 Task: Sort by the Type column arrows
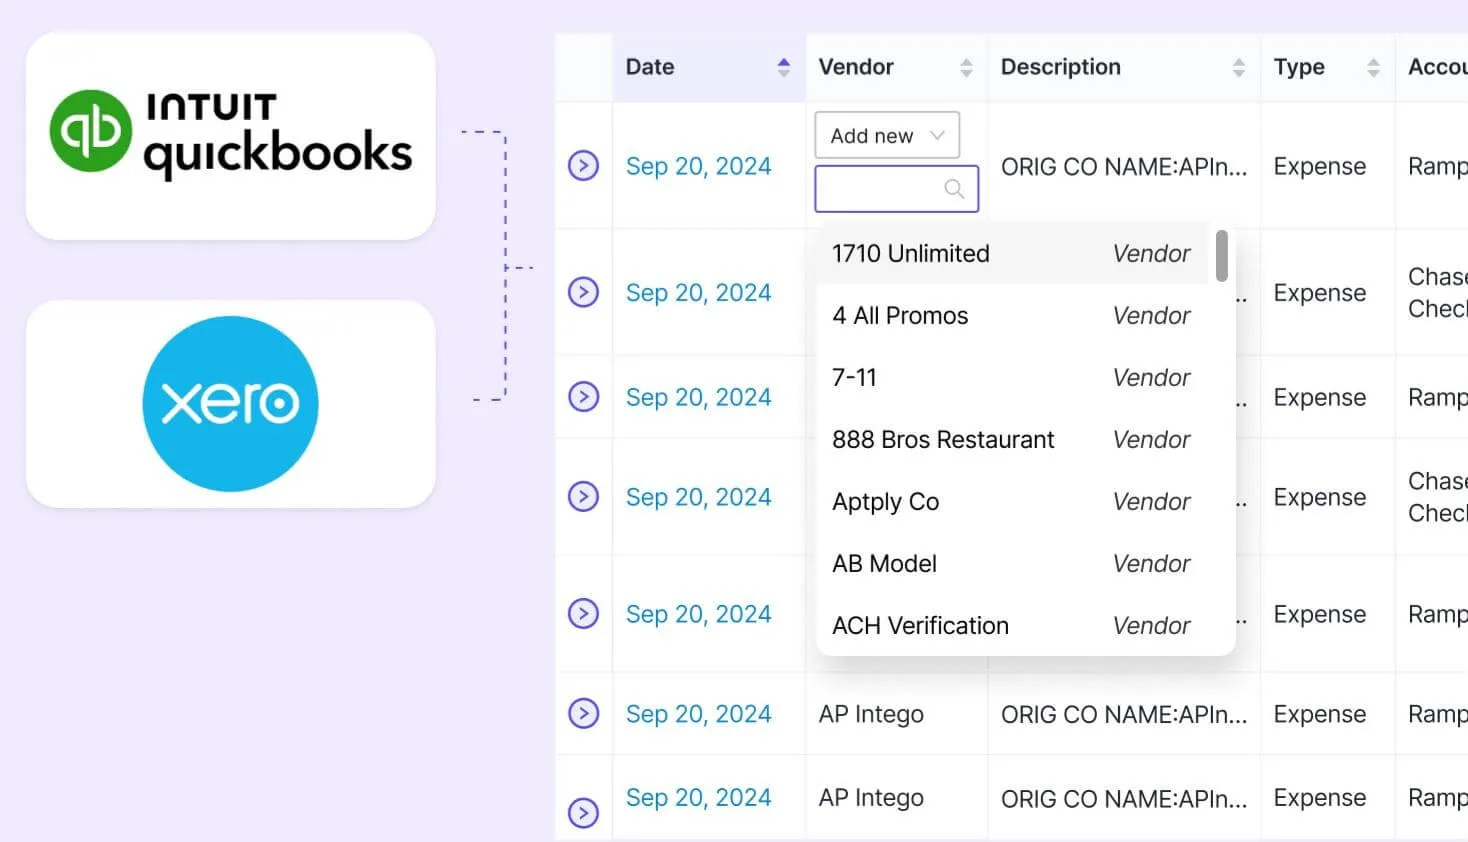[x=1373, y=67]
